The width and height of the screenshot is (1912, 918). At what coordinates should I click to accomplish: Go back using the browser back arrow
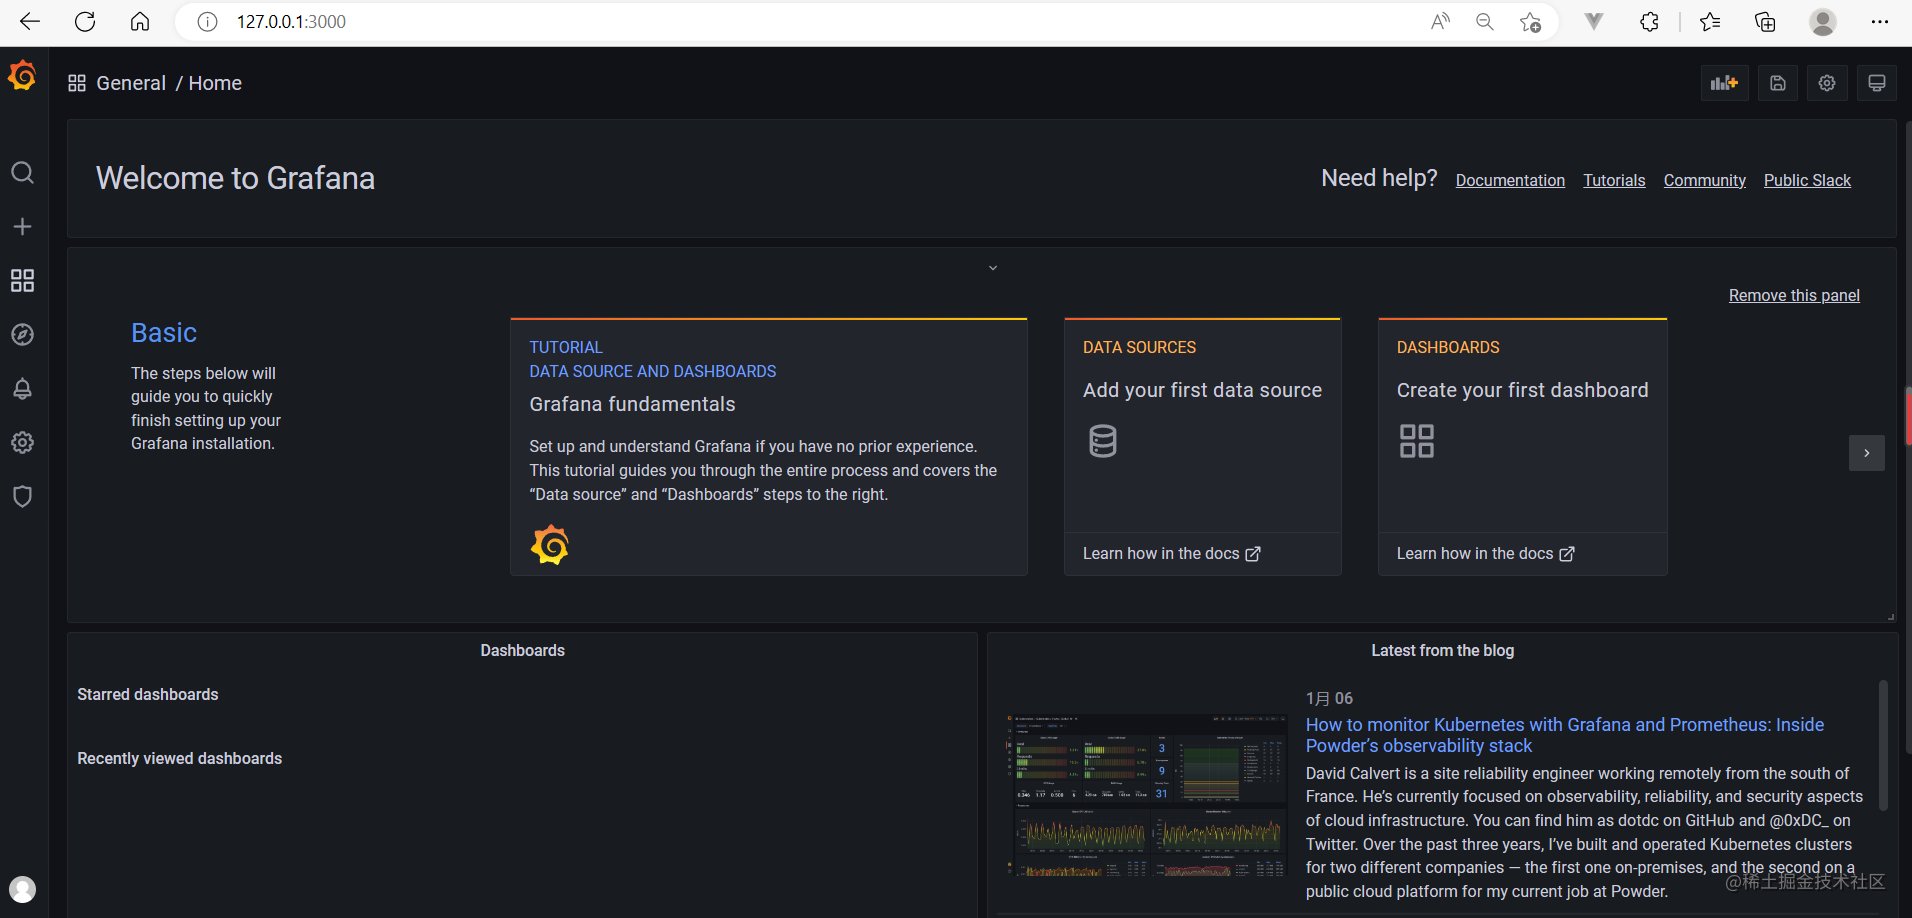pyautogui.click(x=30, y=22)
